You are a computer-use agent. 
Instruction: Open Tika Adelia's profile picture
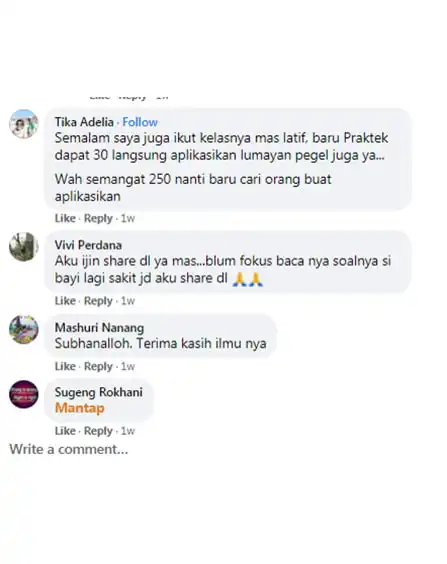coord(23,124)
